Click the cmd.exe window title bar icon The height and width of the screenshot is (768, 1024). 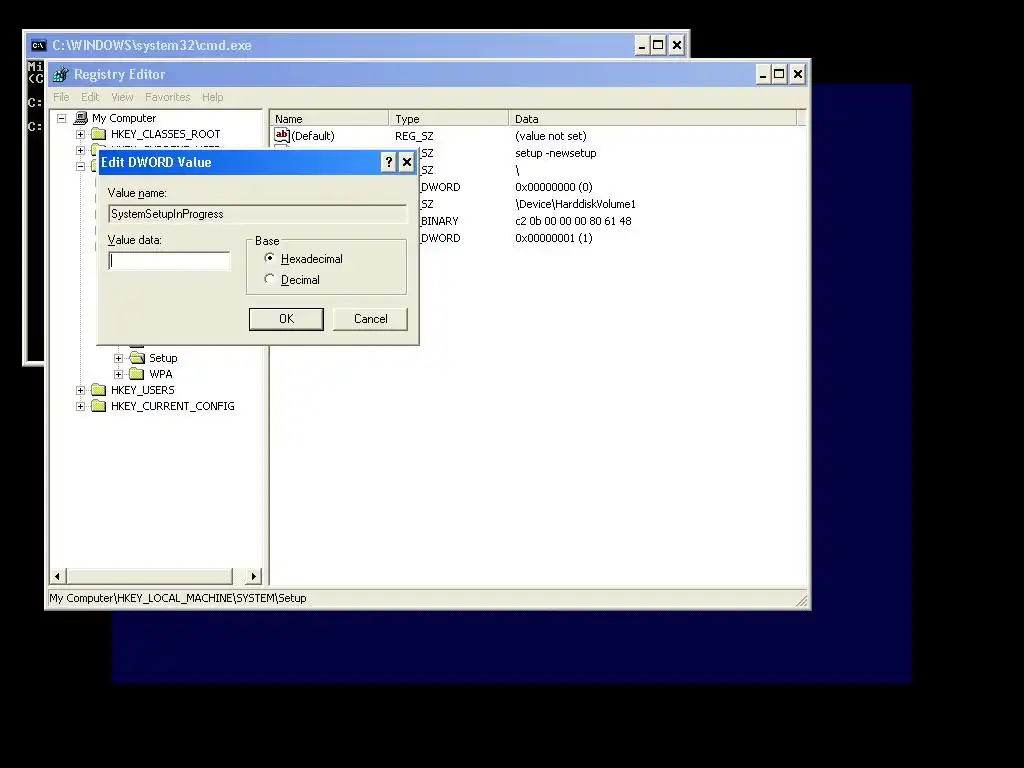39,45
